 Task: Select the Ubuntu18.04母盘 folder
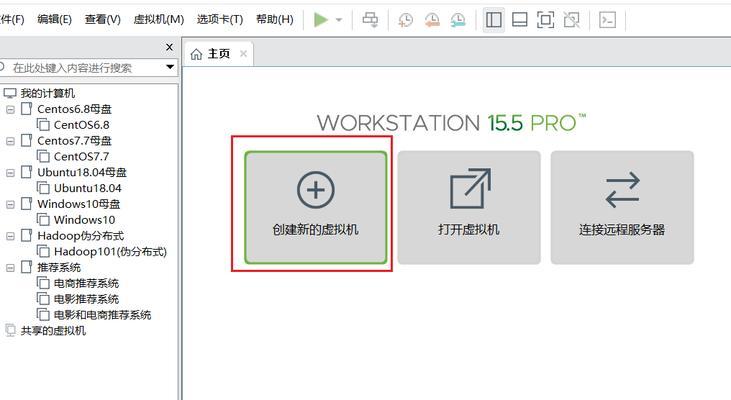82,172
